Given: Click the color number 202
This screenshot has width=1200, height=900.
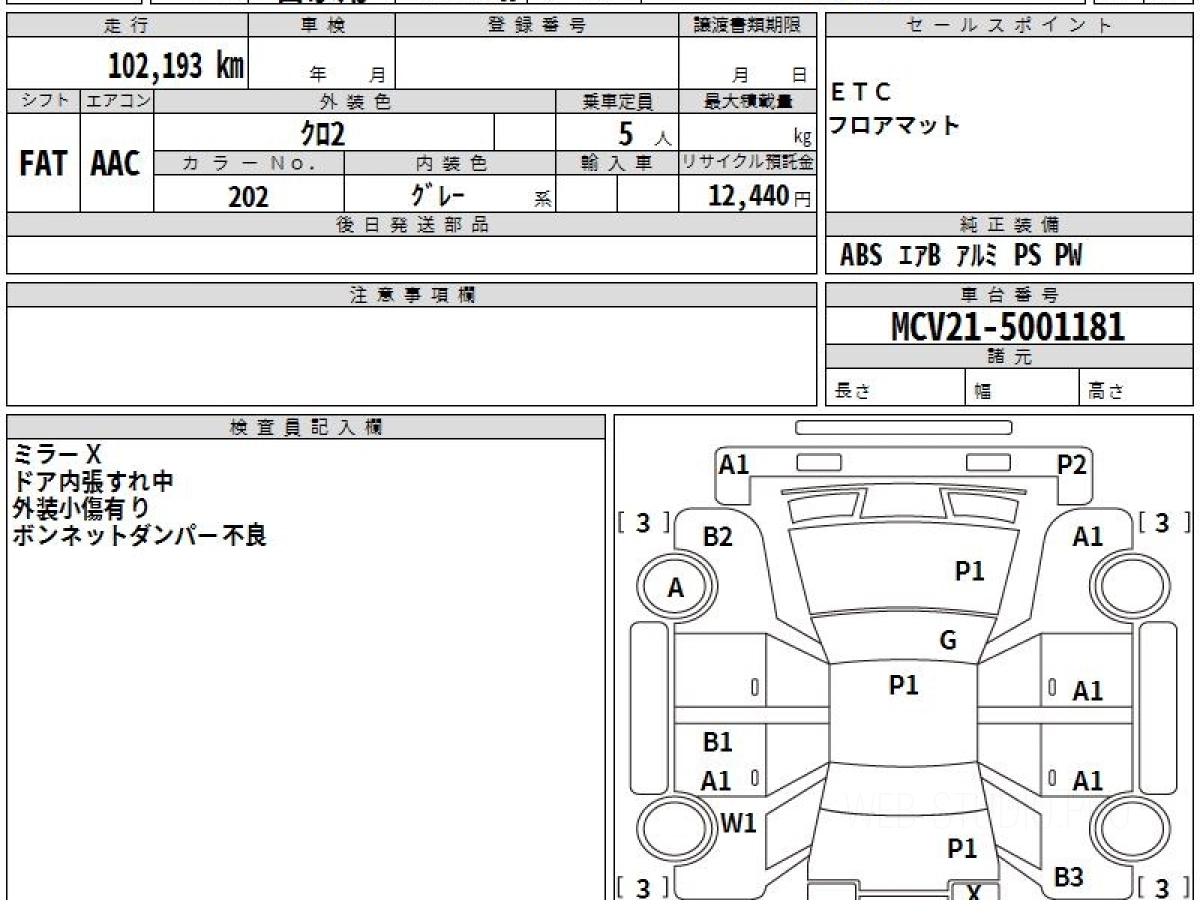Looking at the screenshot, I should pos(248,197).
